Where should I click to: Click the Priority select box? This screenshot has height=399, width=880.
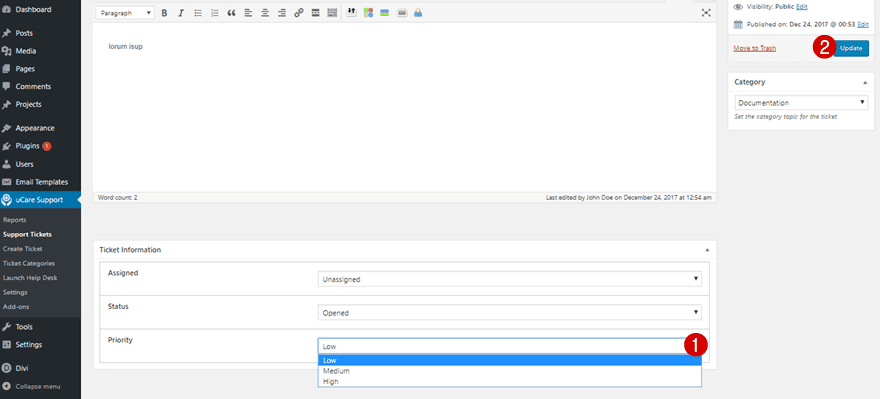[x=510, y=346]
